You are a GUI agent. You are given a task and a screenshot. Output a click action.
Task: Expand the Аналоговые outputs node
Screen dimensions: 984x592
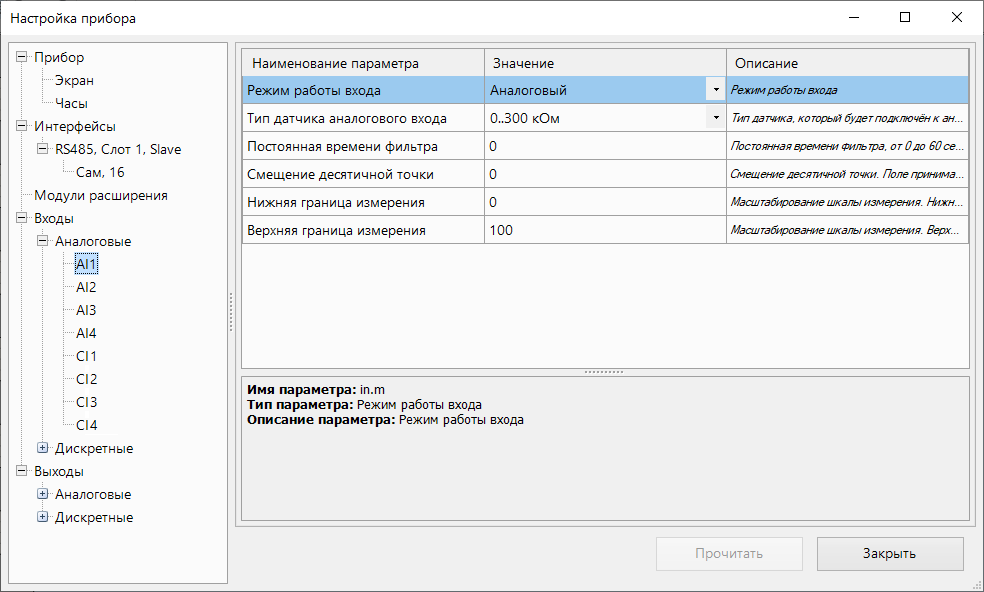pos(43,495)
